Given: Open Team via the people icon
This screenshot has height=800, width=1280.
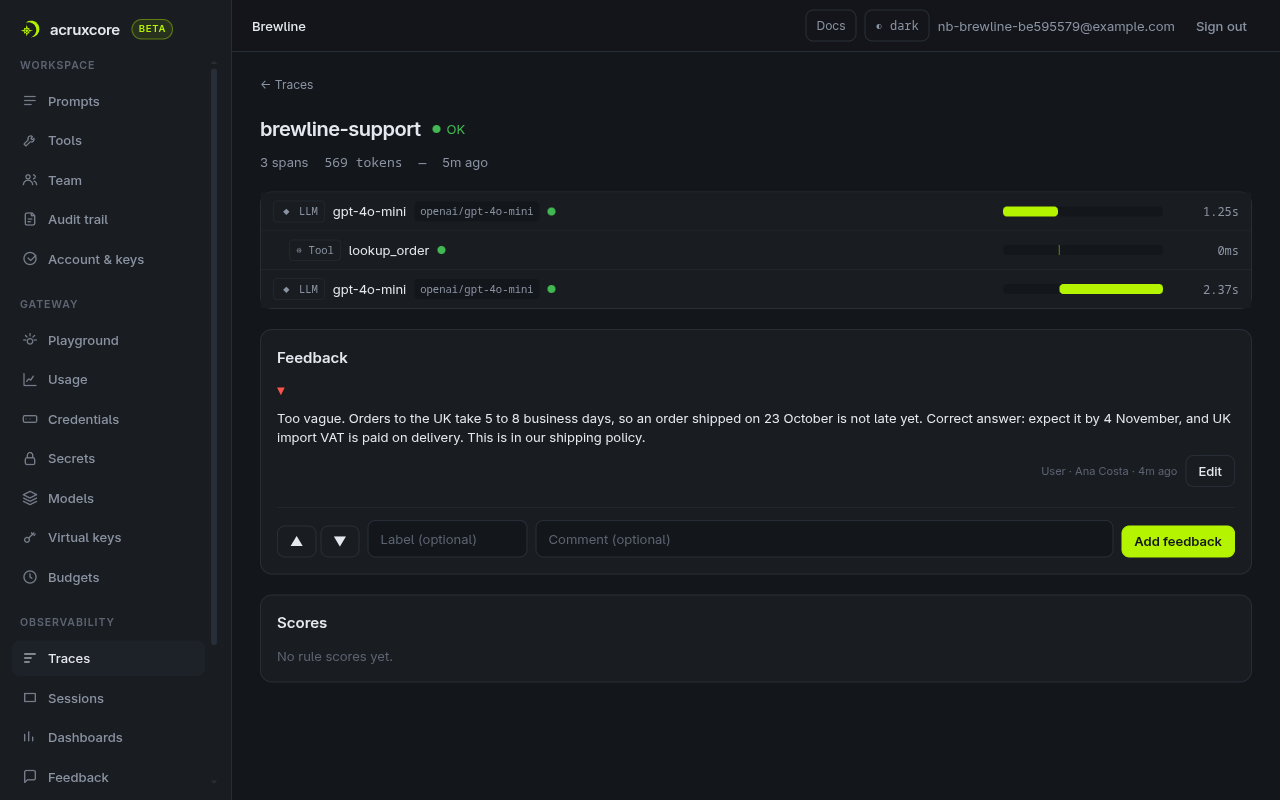Looking at the screenshot, I should click(30, 180).
